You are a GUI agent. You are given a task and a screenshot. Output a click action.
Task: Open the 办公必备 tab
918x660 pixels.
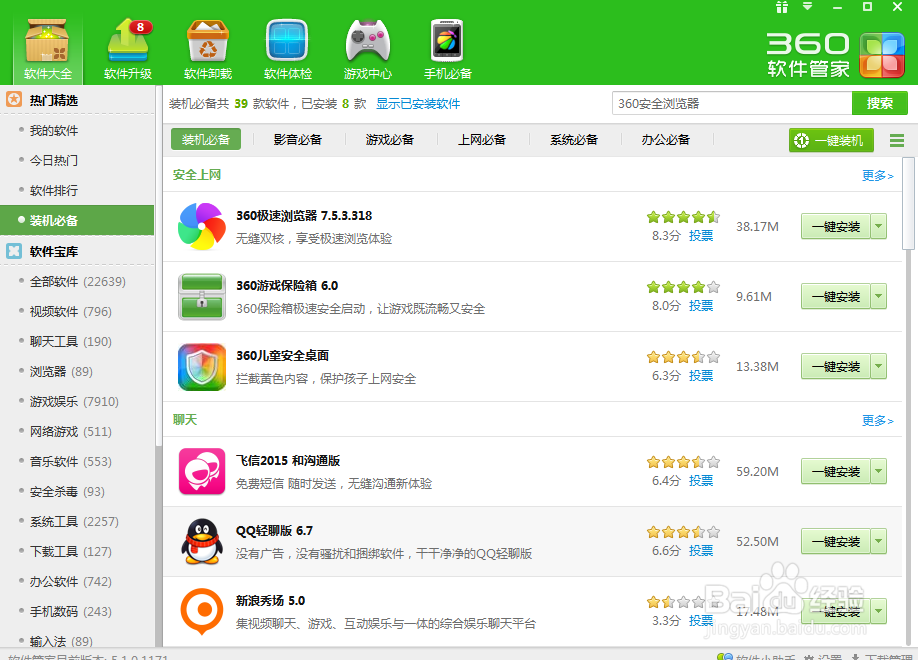tap(662, 139)
